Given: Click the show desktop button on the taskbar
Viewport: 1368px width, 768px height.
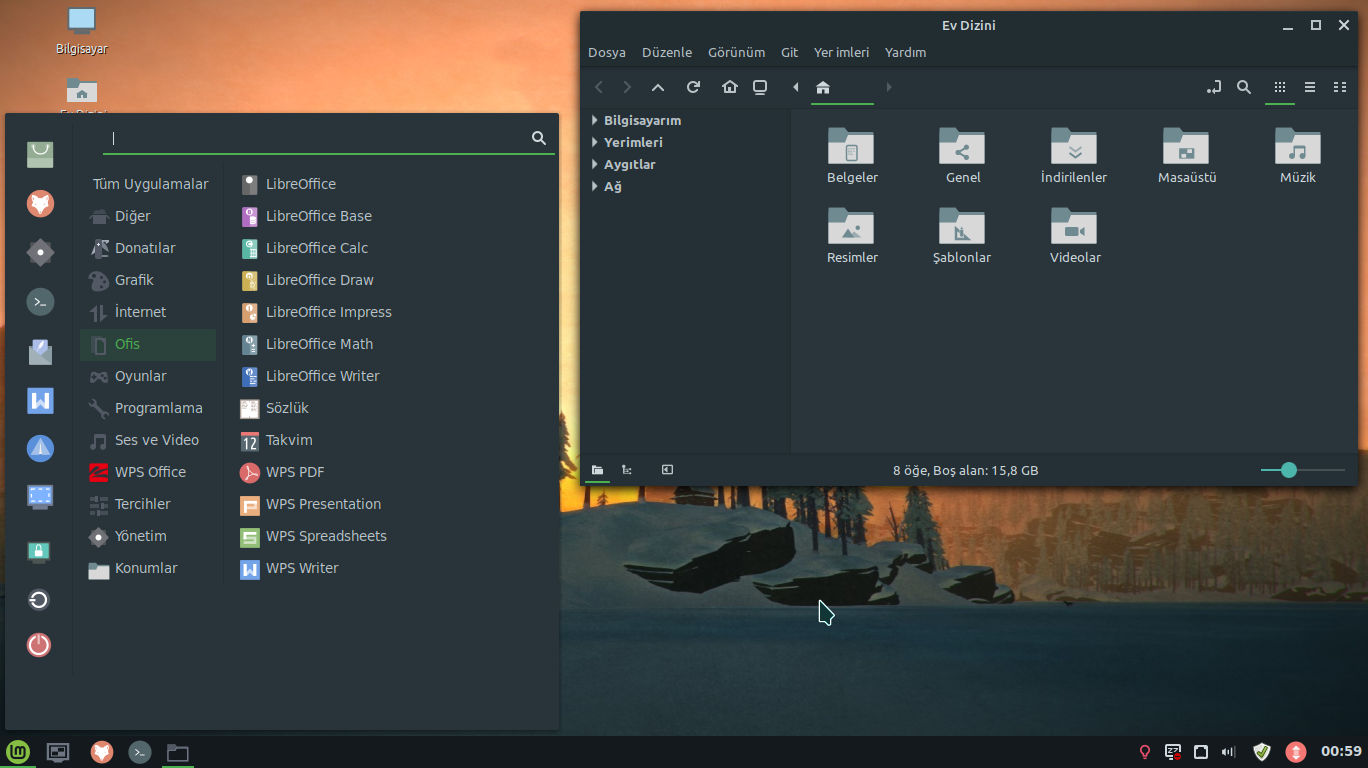Looking at the screenshot, I should (59, 752).
